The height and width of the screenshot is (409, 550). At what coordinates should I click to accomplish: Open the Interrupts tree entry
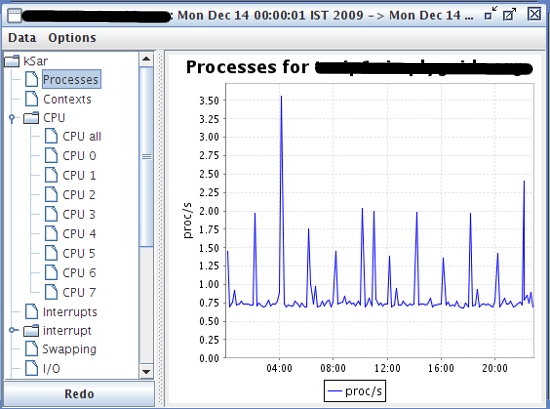click(x=70, y=311)
